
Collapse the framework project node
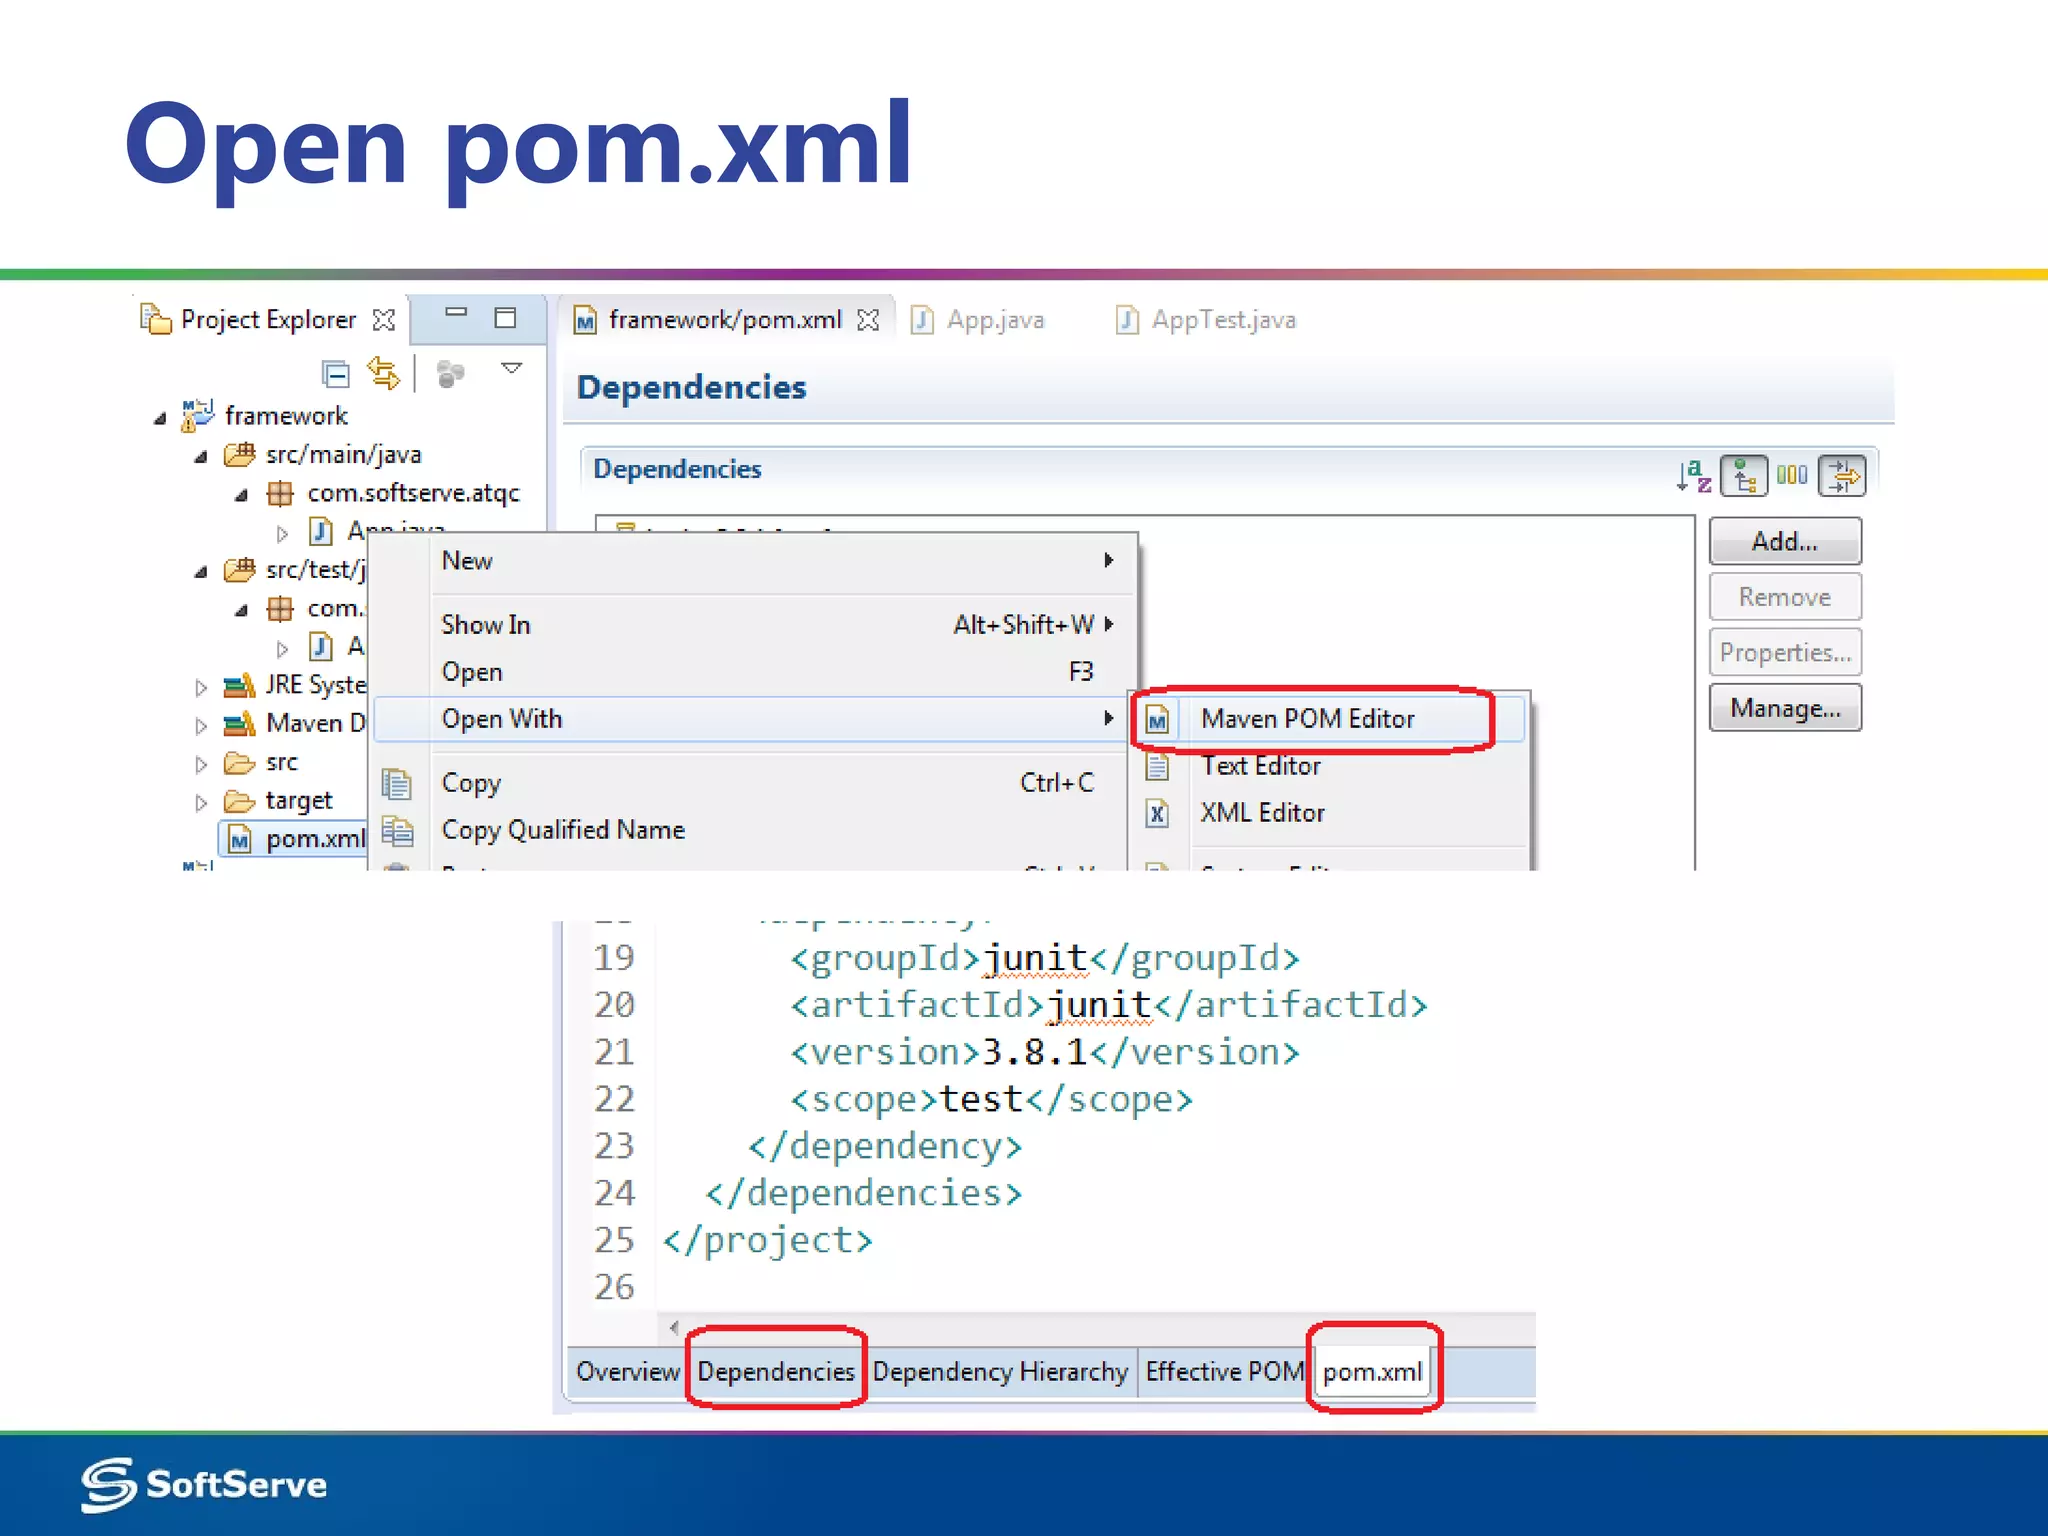tap(160, 418)
